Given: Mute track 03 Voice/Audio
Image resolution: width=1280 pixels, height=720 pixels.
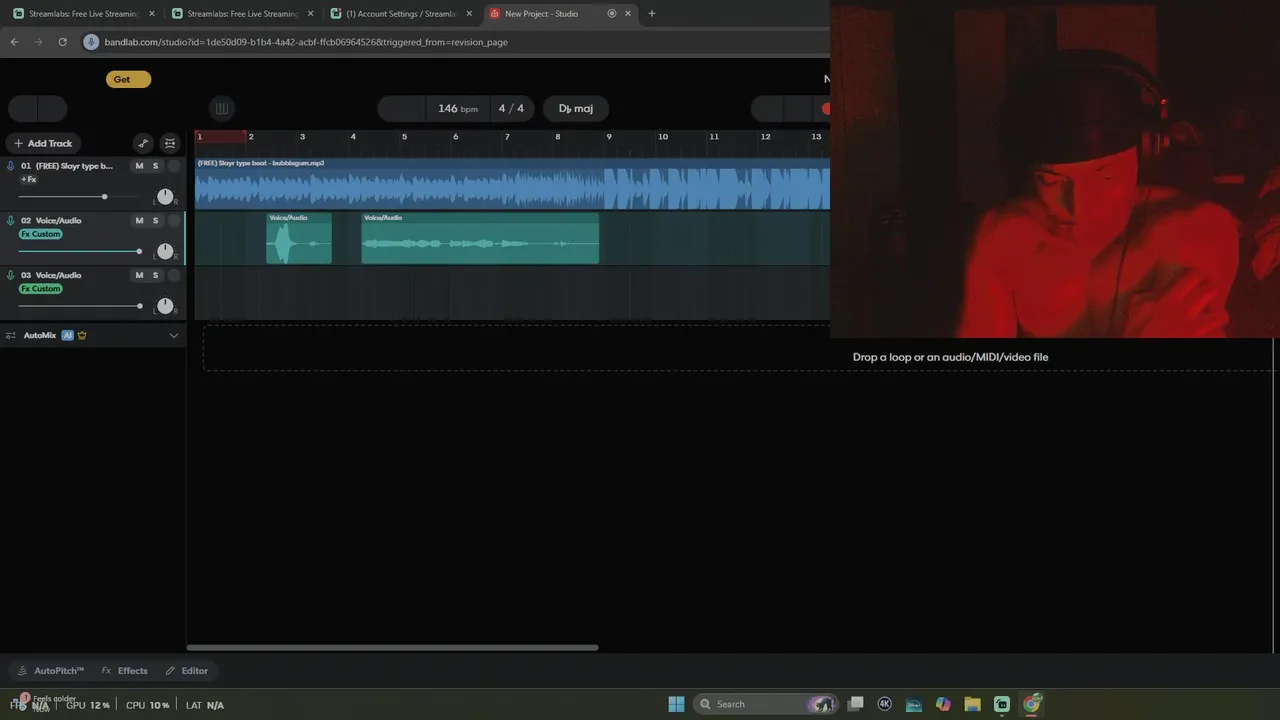Looking at the screenshot, I should pos(139,275).
